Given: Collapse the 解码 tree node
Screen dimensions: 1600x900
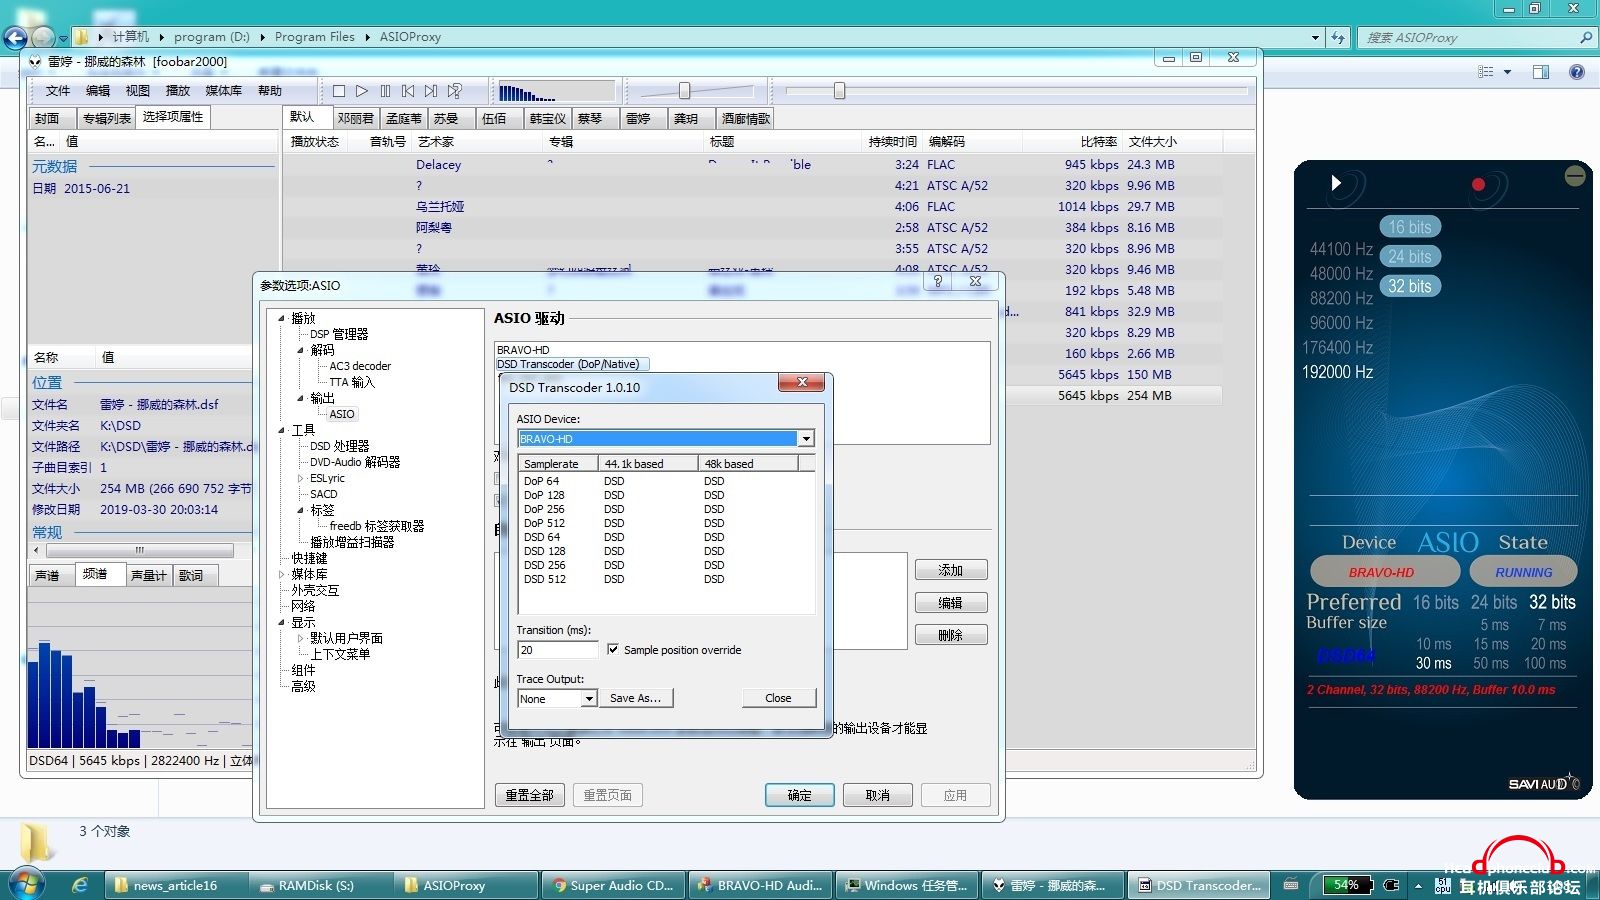Looking at the screenshot, I should [x=301, y=350].
